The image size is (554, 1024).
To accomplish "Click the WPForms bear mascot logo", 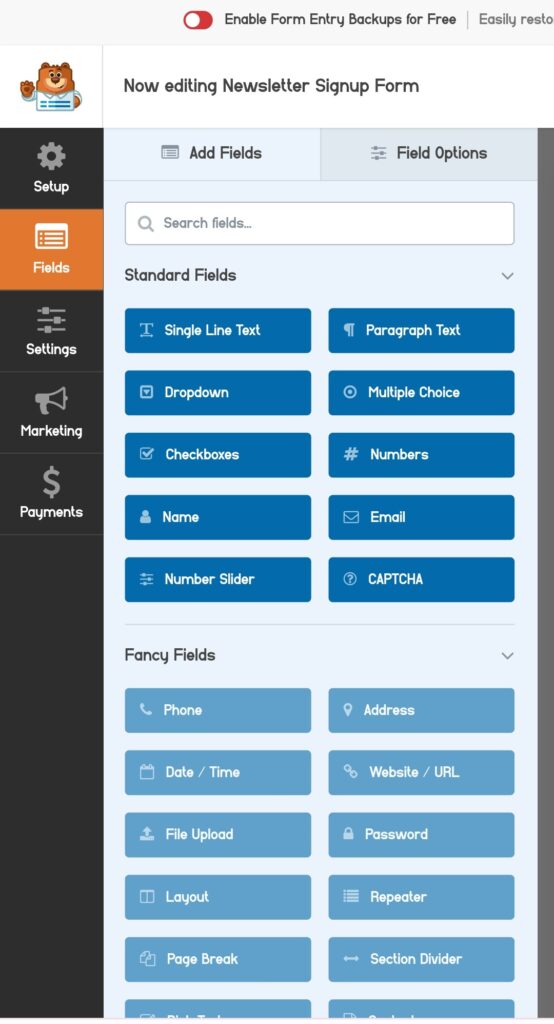I will coord(51,86).
